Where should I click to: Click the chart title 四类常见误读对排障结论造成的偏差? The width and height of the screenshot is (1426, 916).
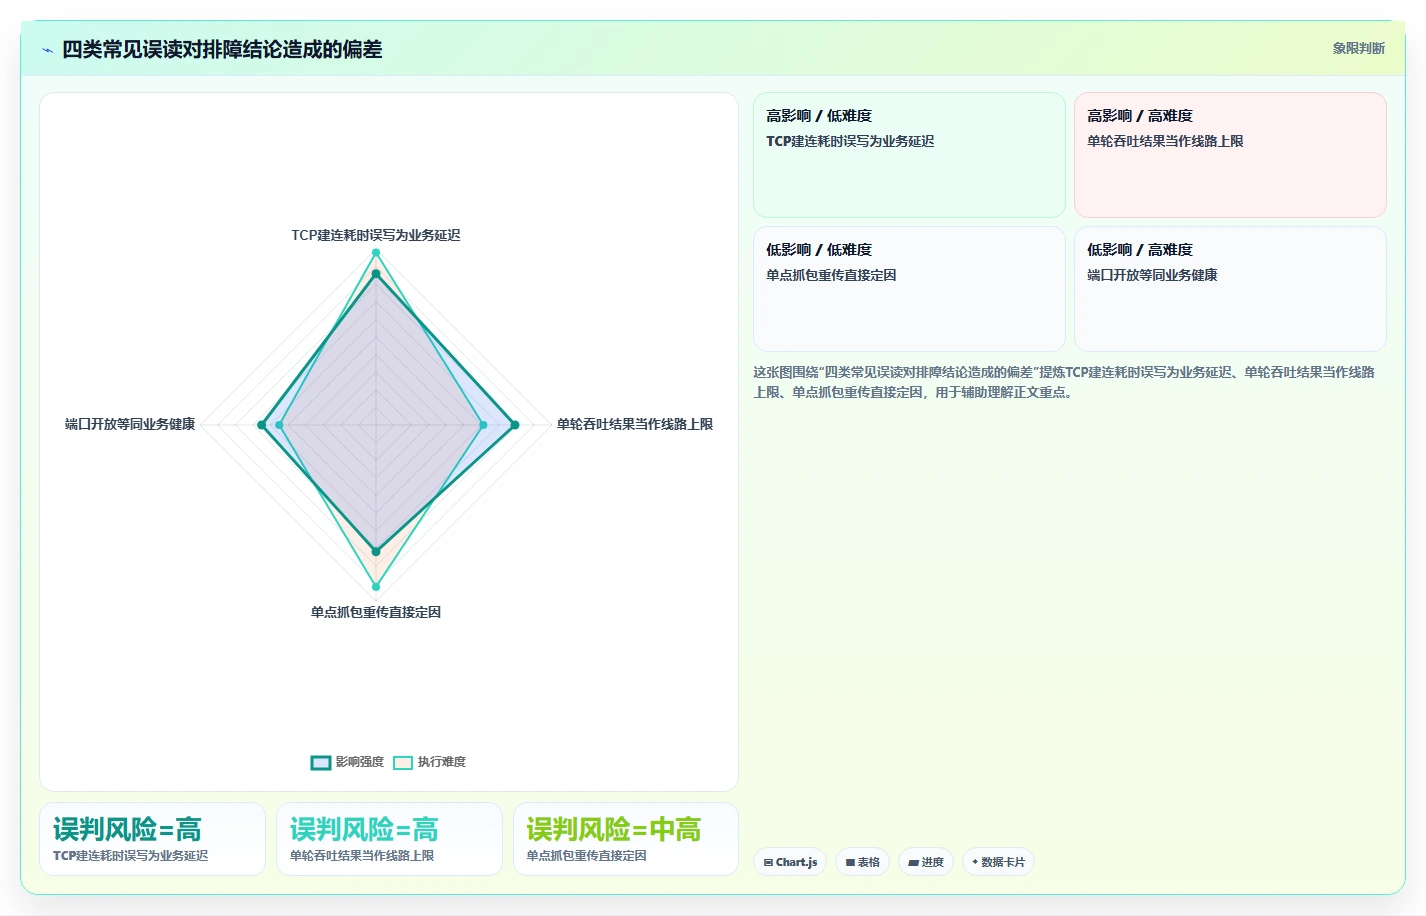(222, 49)
